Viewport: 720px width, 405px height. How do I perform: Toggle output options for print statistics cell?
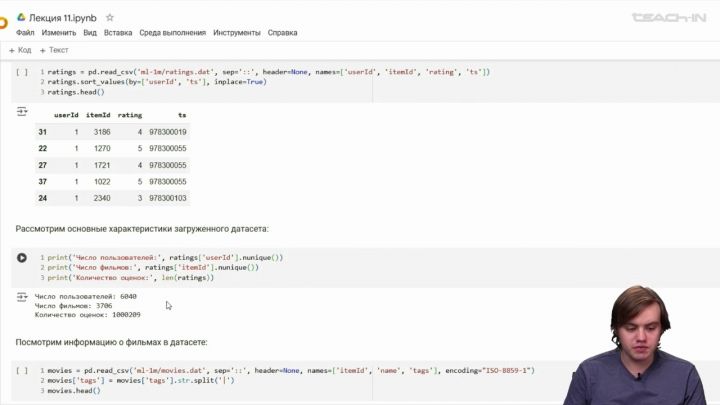[x=22, y=296]
